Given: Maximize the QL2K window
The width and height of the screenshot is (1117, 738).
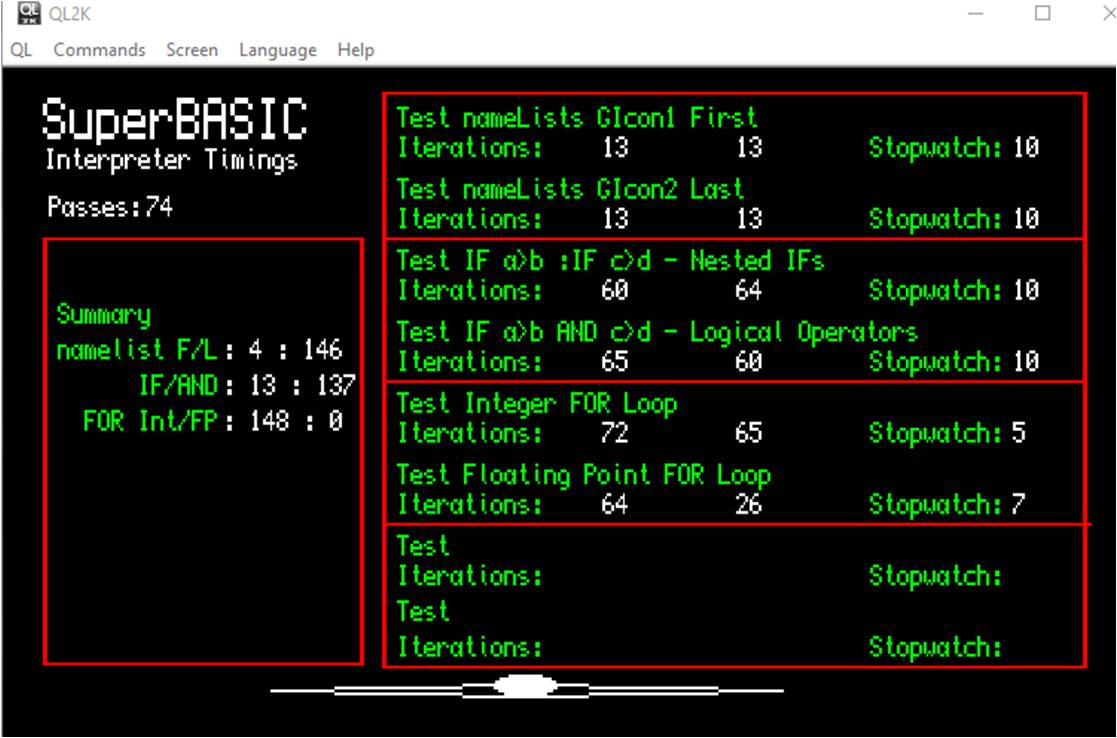Looking at the screenshot, I should click(x=1042, y=14).
